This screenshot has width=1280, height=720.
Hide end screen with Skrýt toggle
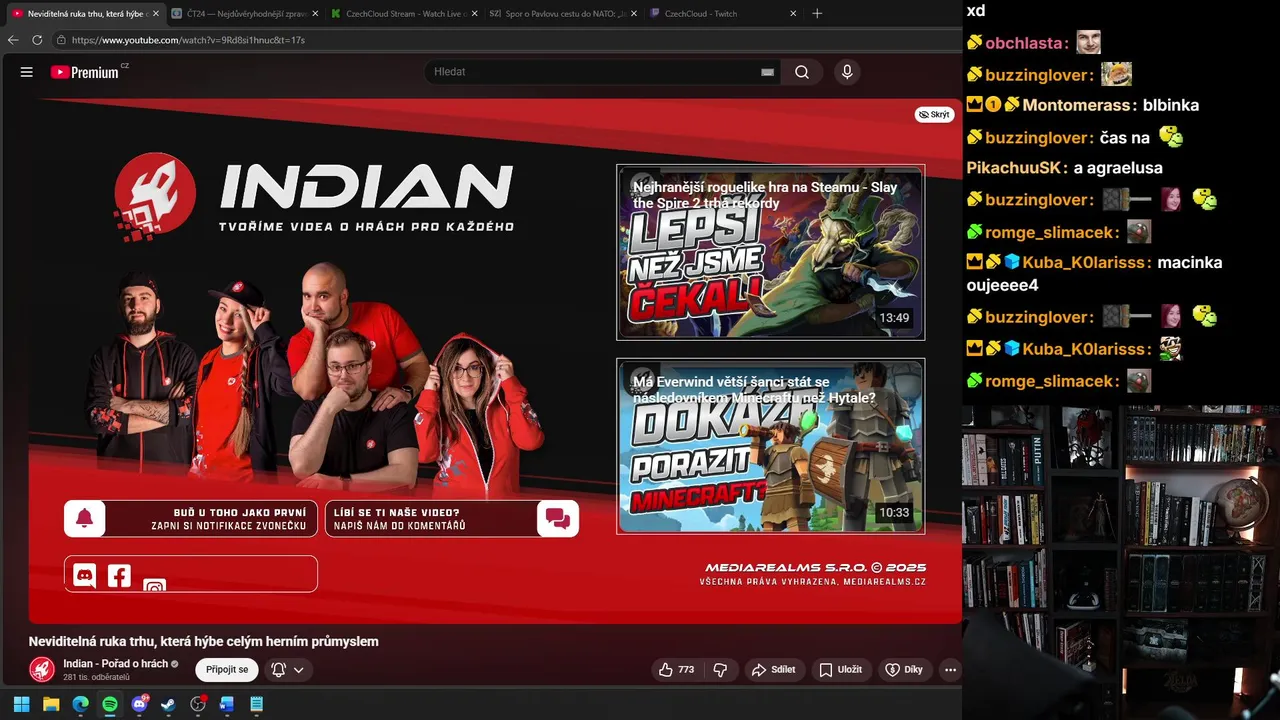pyautogui.click(x=934, y=115)
